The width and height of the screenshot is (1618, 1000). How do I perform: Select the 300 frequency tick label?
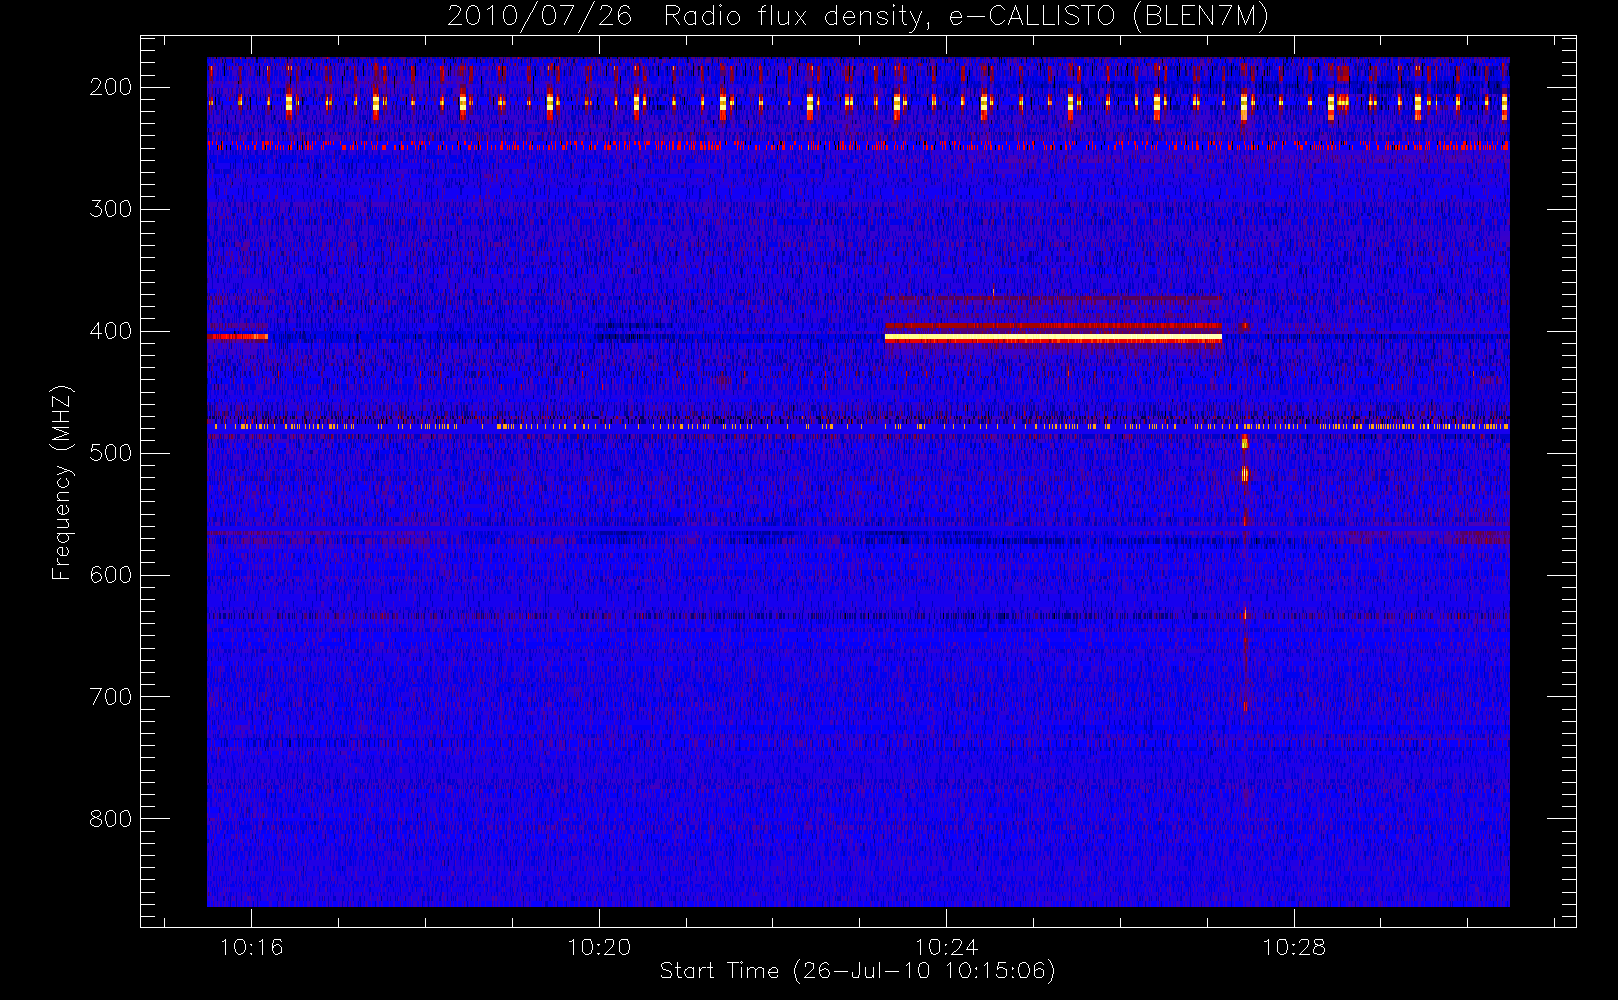(x=111, y=209)
